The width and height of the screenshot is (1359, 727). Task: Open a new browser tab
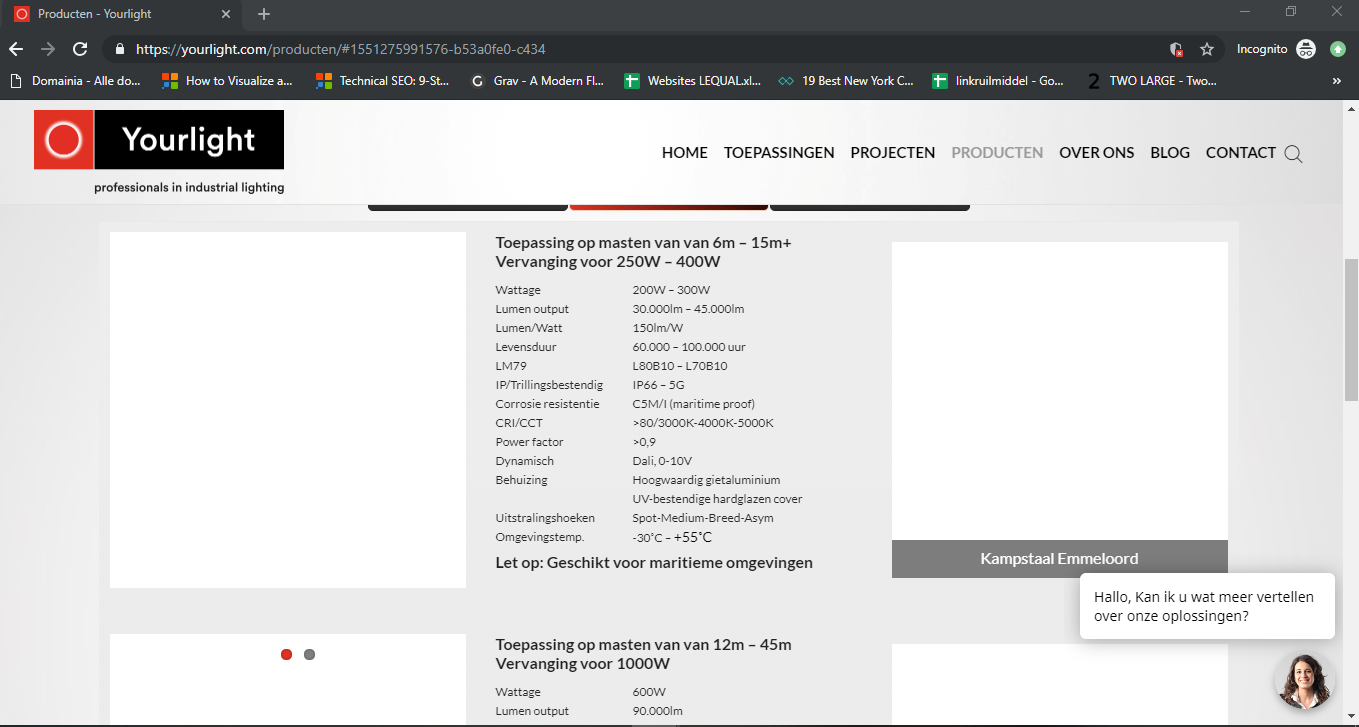(264, 14)
